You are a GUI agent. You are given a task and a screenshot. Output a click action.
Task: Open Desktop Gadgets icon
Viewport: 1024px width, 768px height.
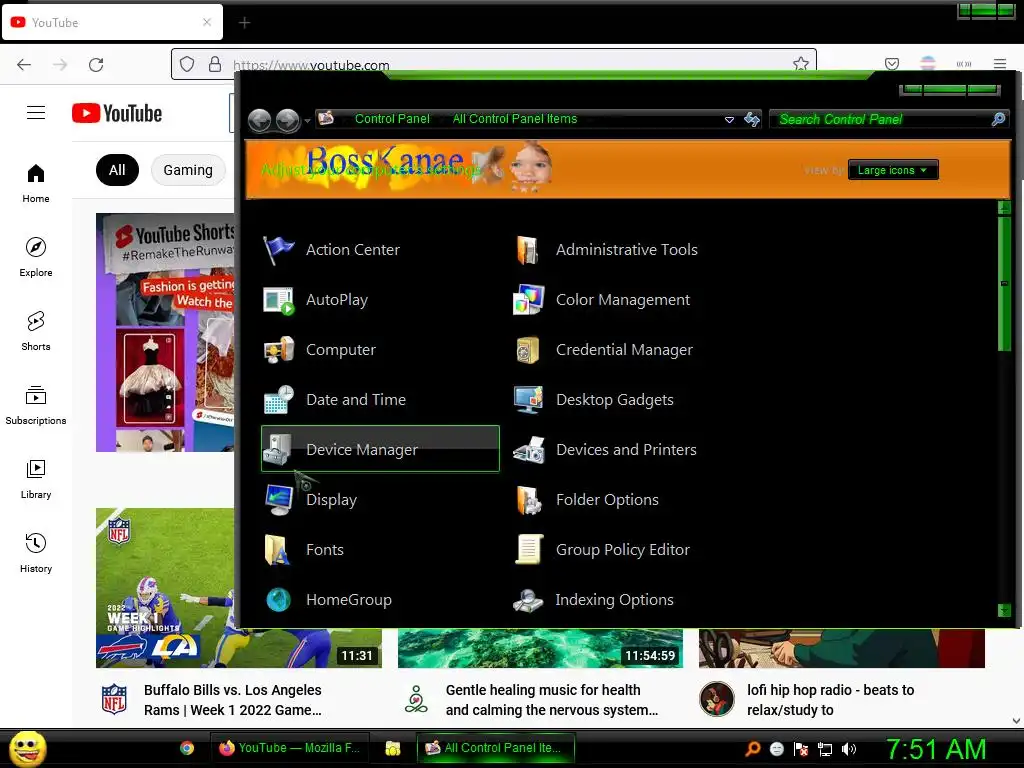528,400
